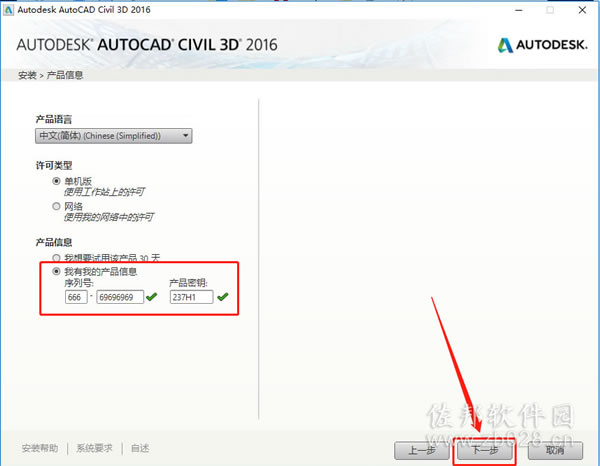Viewport: 600px width, 466px height.
Task: Close the installer window
Action: [582, 10]
